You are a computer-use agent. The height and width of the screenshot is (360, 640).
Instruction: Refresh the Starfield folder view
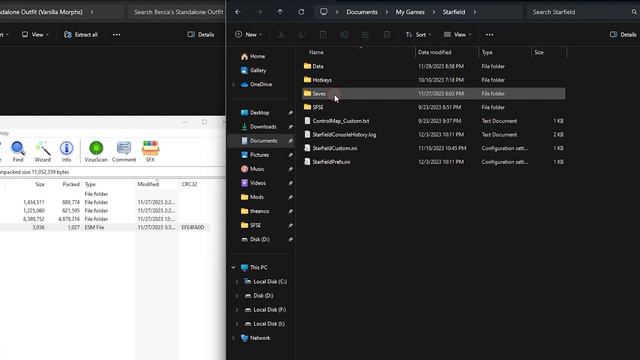[x=301, y=12]
